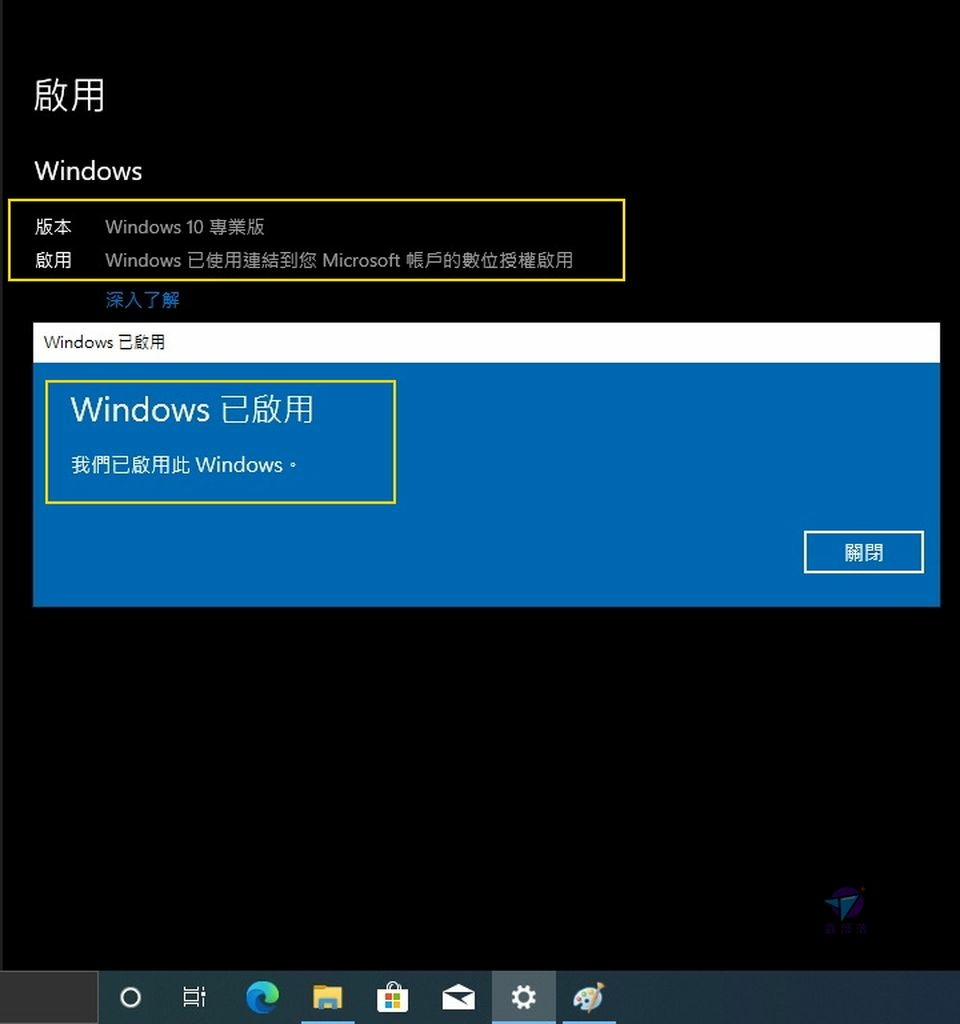This screenshot has height=1024, width=960.
Task: Open Paint palette icon on taskbar
Action: (589, 997)
